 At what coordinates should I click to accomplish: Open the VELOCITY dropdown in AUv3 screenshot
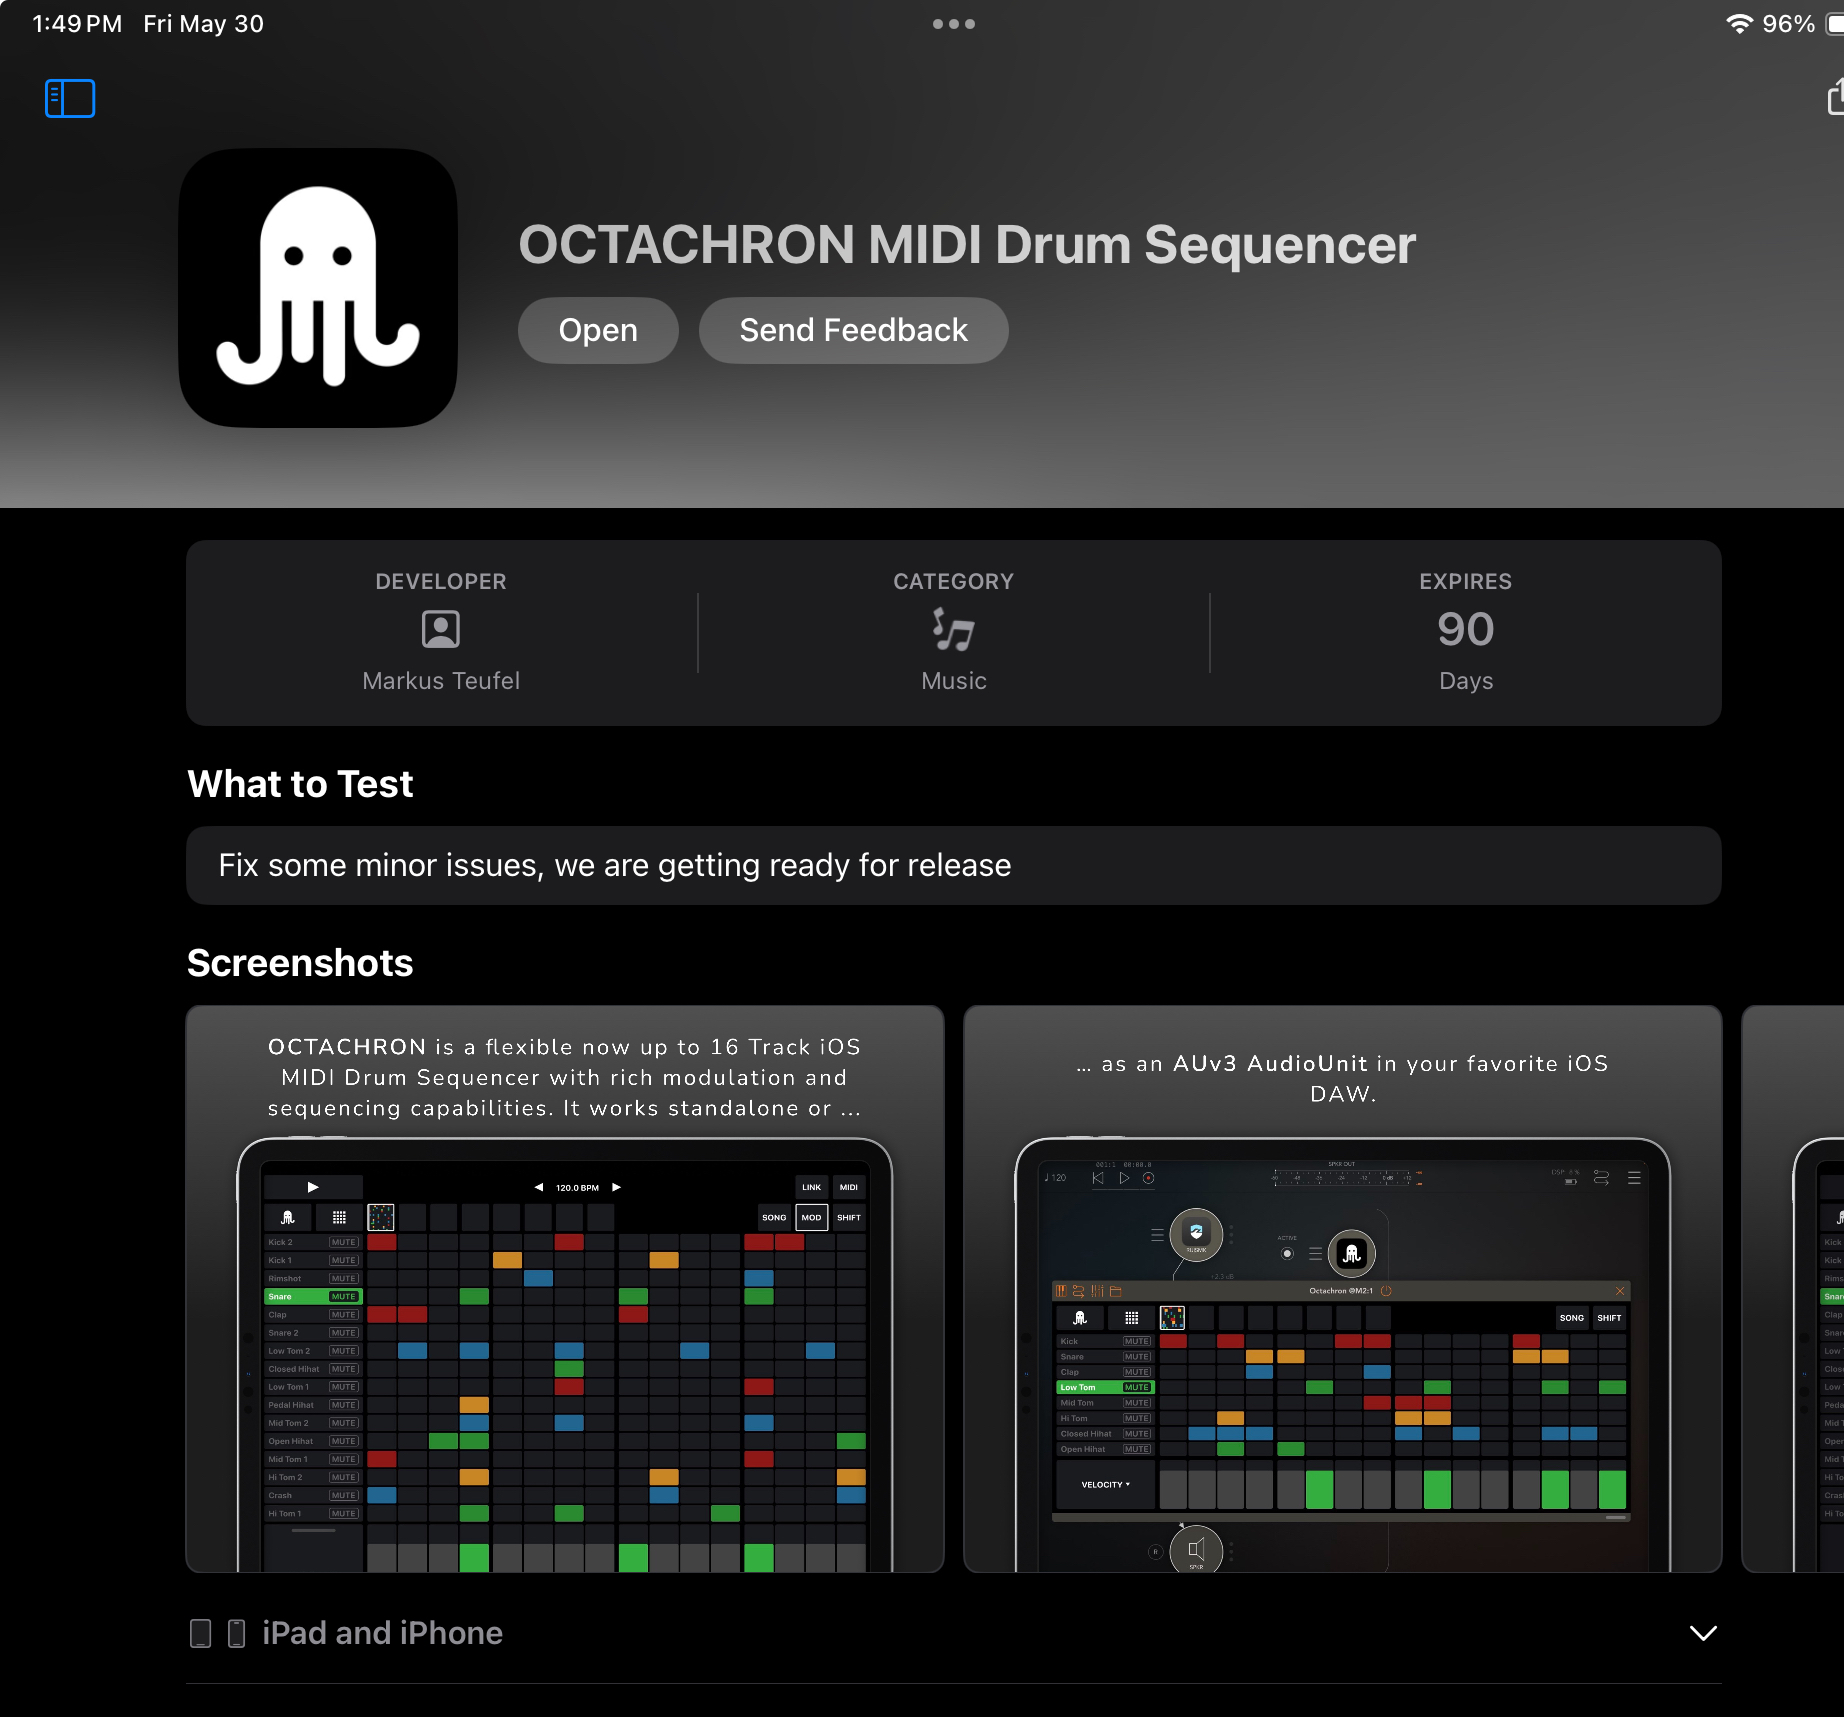click(x=1105, y=1485)
